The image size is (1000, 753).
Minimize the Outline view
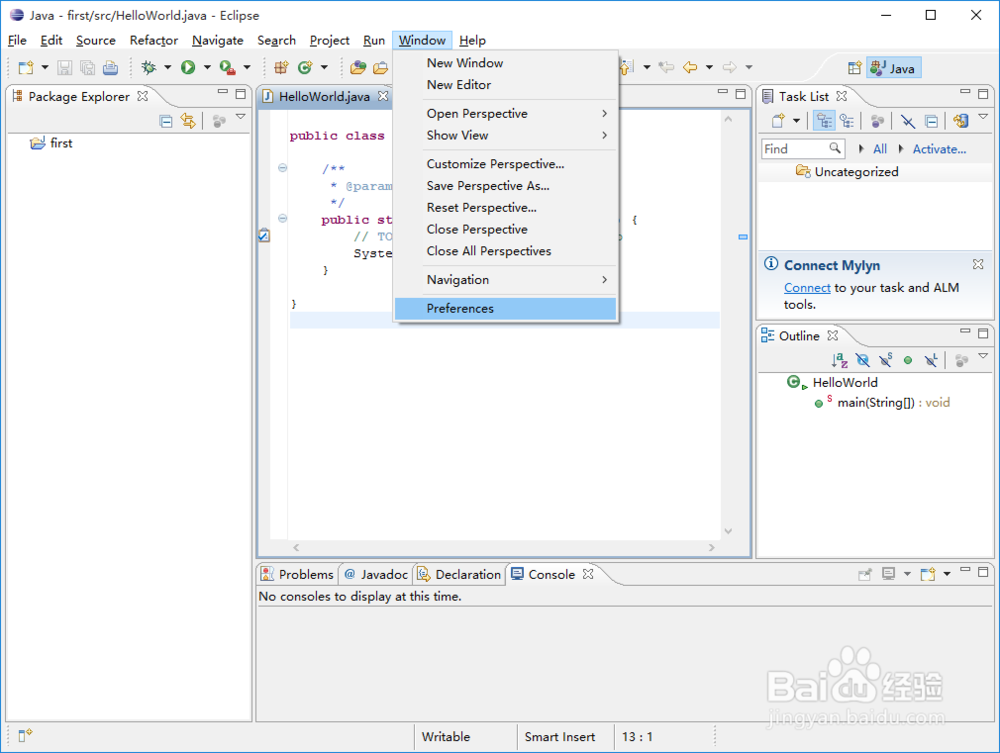tap(965, 332)
